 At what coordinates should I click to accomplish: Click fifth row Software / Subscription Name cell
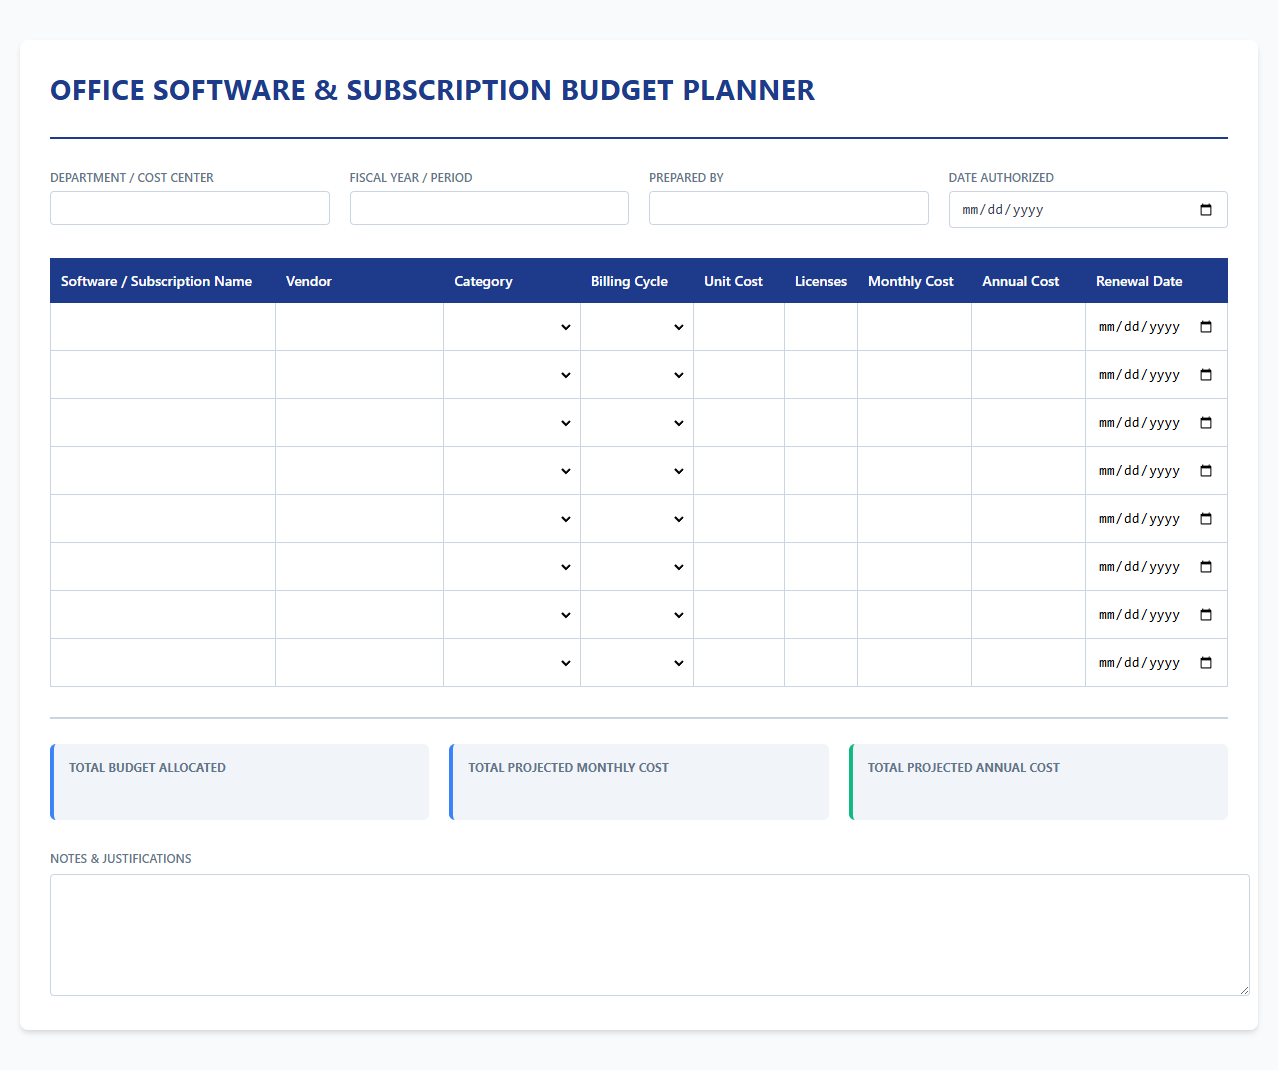coord(163,519)
